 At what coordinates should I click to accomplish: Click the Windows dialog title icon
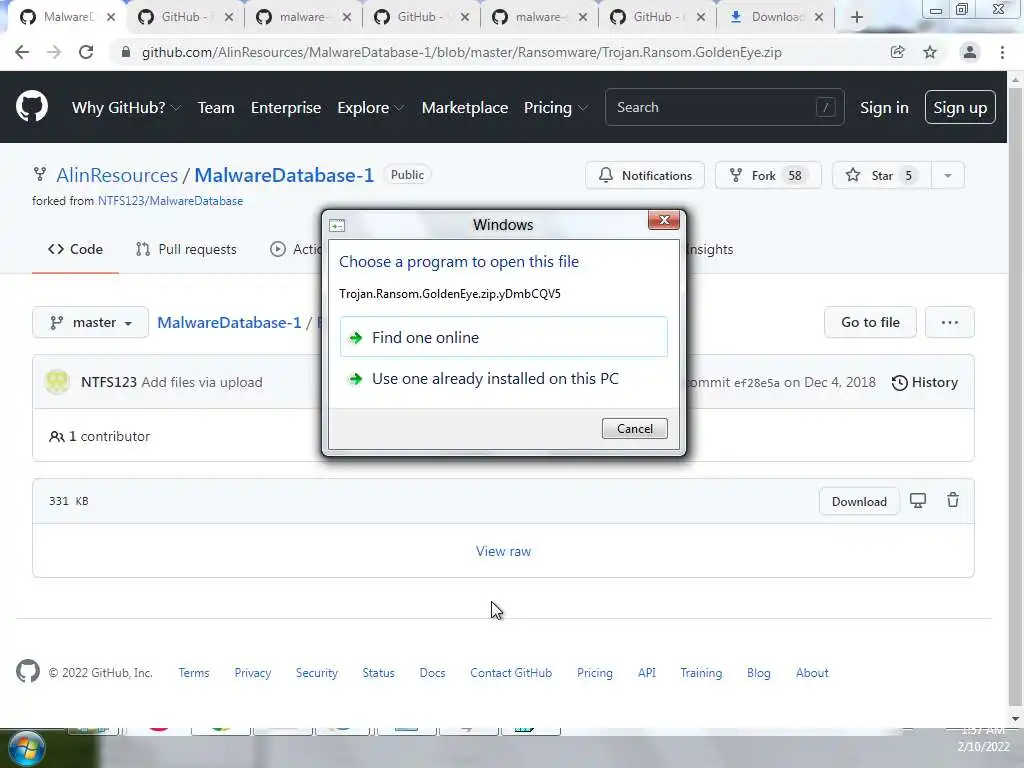[337, 226]
